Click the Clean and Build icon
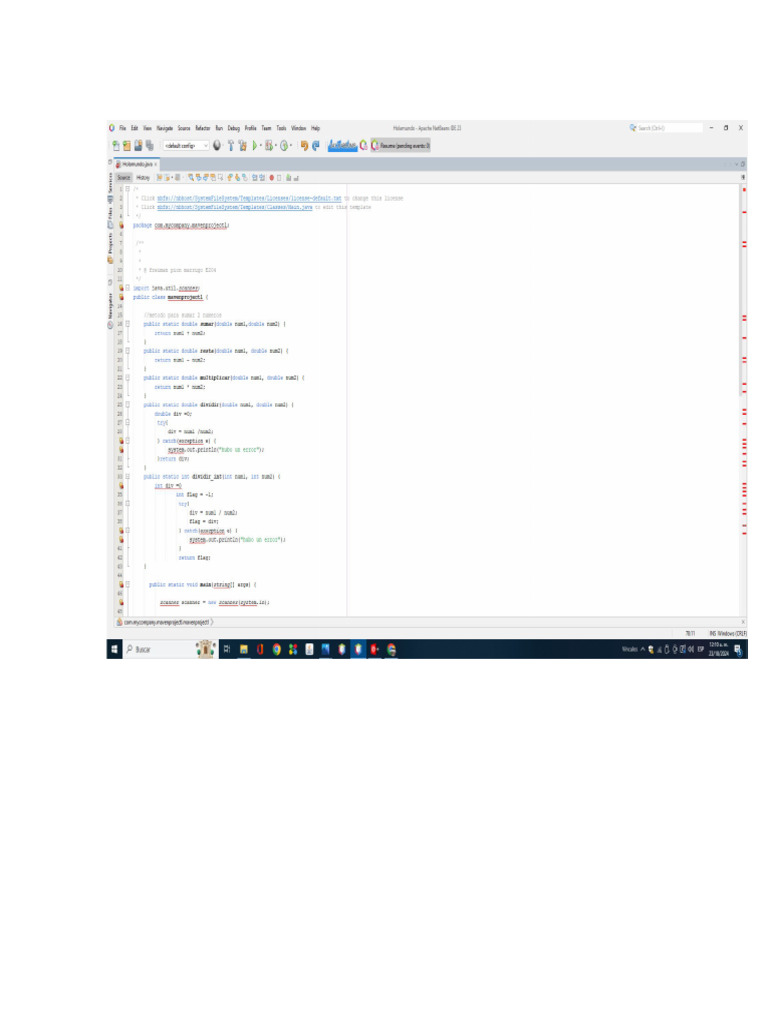 (x=242, y=145)
